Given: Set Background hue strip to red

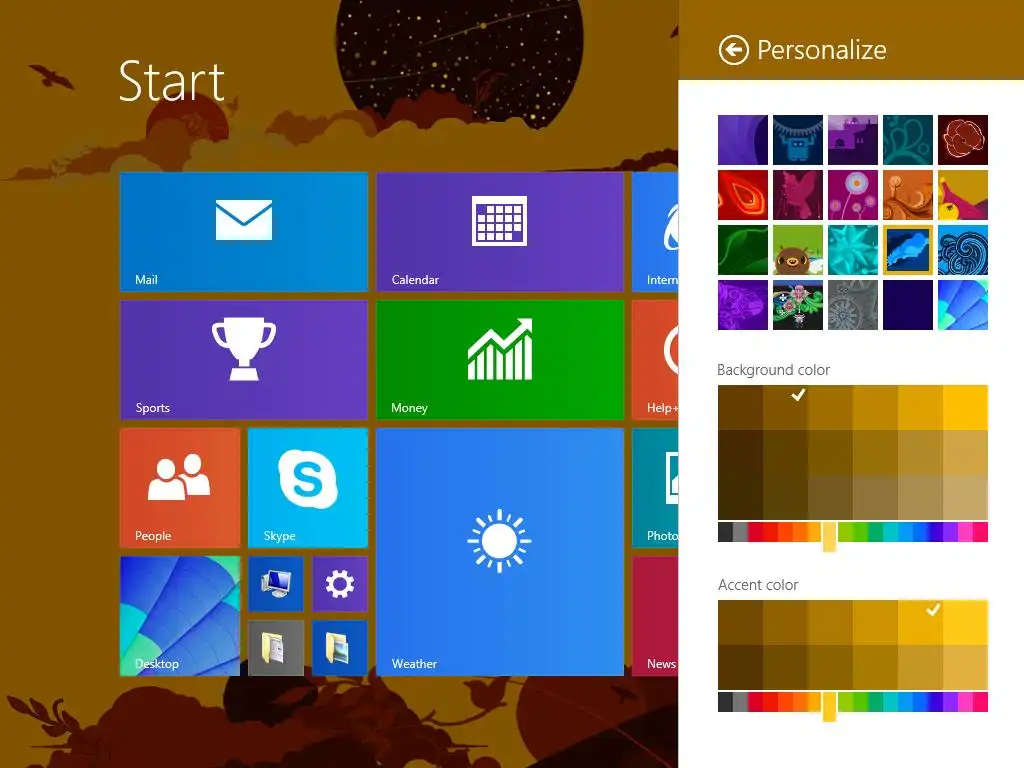Looking at the screenshot, I should coord(758,532).
